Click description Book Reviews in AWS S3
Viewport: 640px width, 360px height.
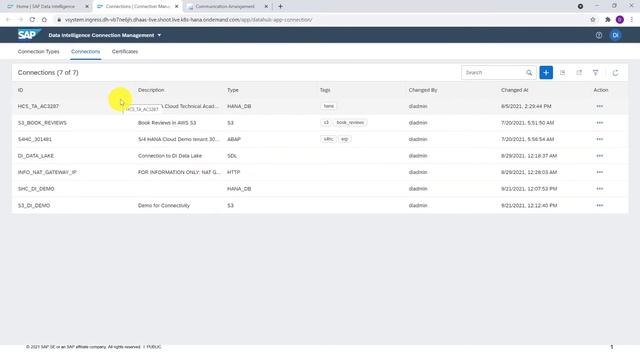[167, 122]
